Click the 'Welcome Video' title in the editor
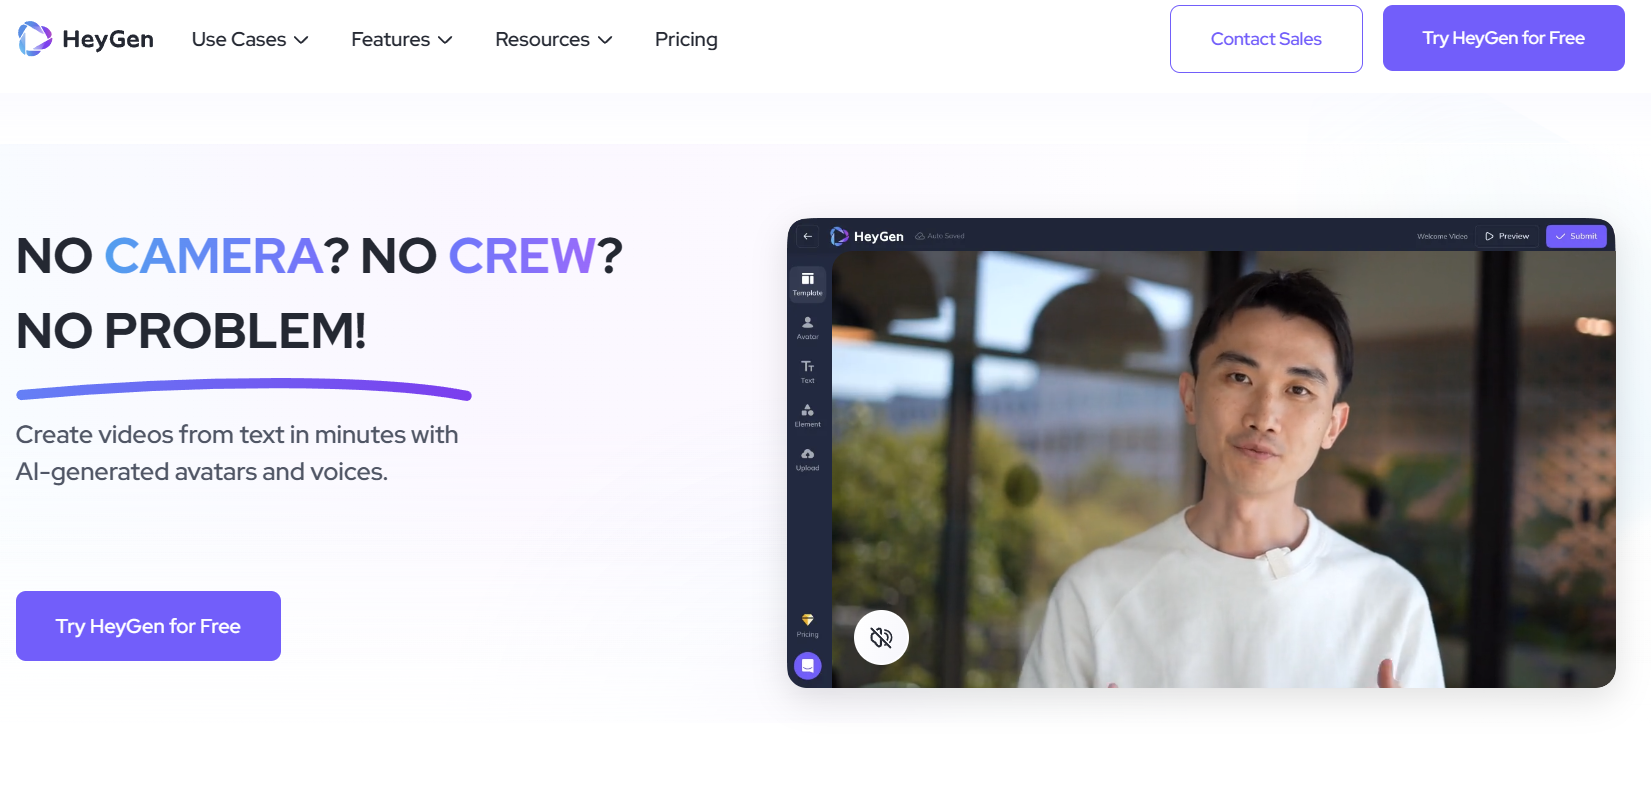 click(1442, 236)
